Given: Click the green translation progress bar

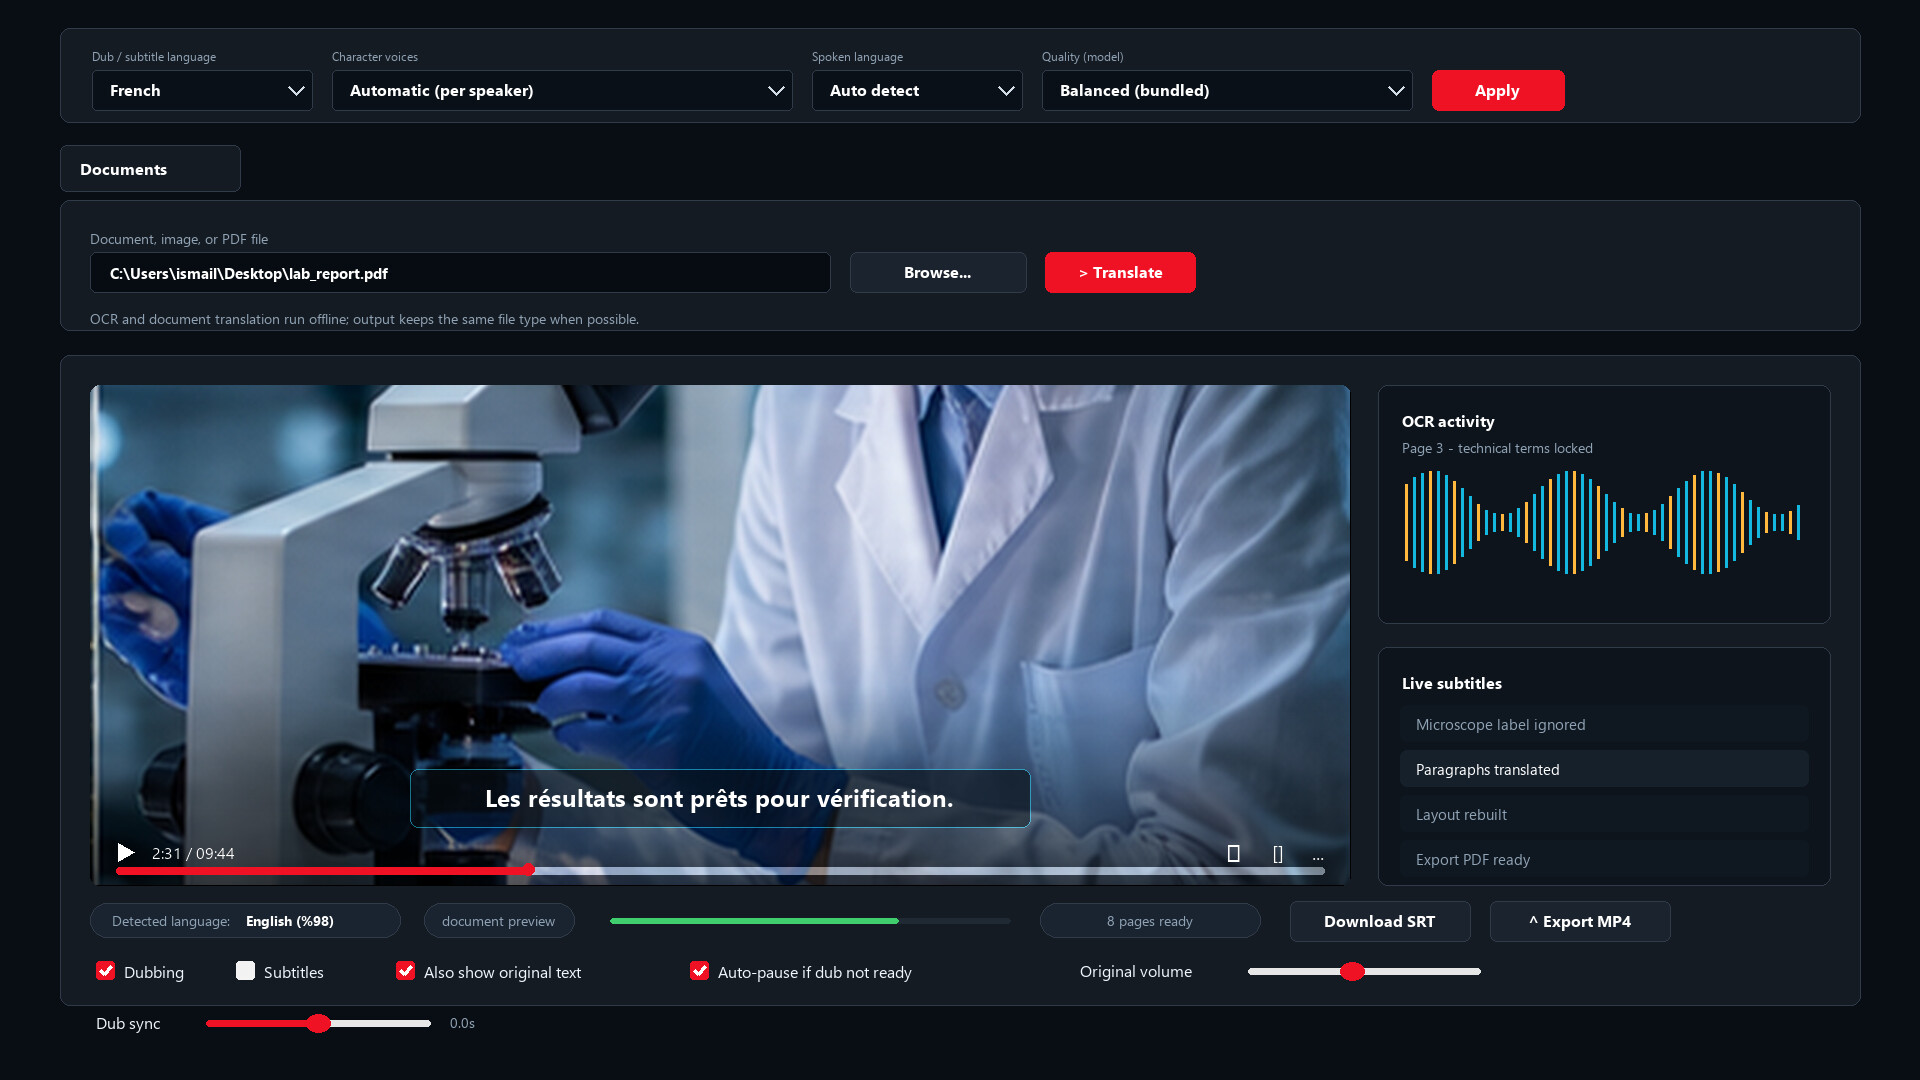Looking at the screenshot, I should (810, 921).
